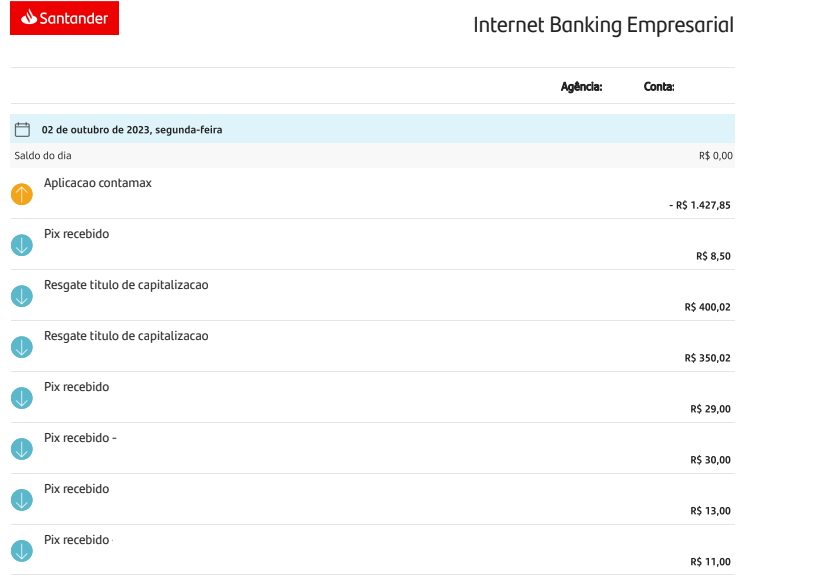Click the calendar icon beside 02 de outubro
Screen dimensions: 837x588
point(22,129)
